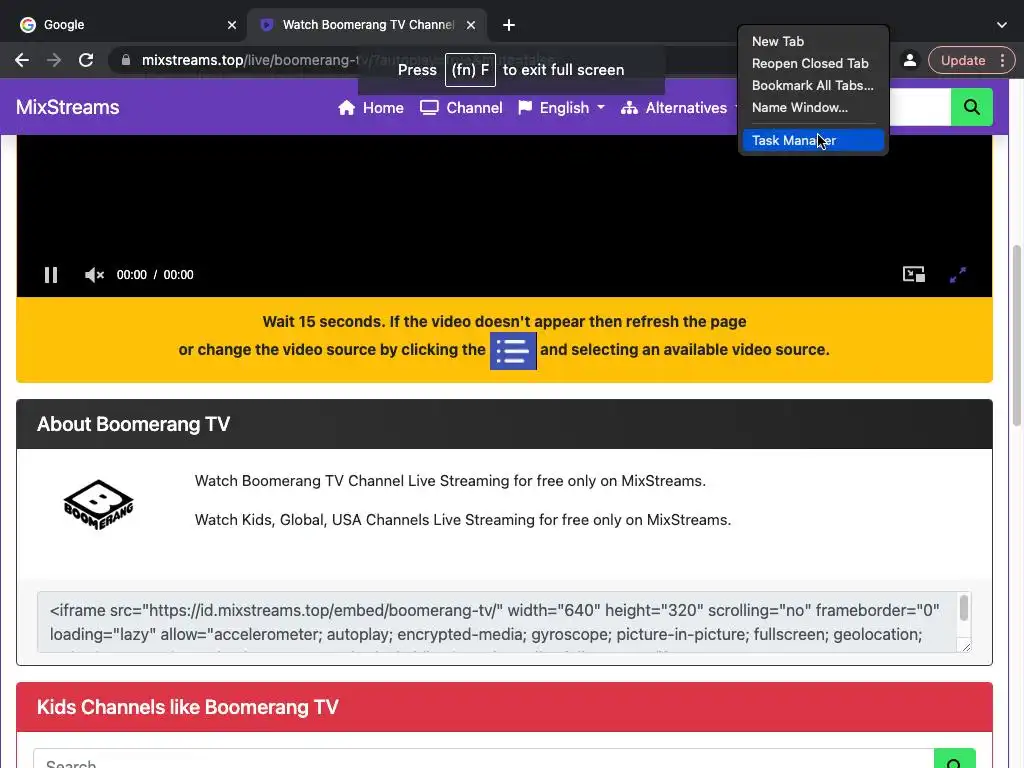Click the blue video source list icon
The width and height of the screenshot is (1024, 768).
(x=513, y=351)
